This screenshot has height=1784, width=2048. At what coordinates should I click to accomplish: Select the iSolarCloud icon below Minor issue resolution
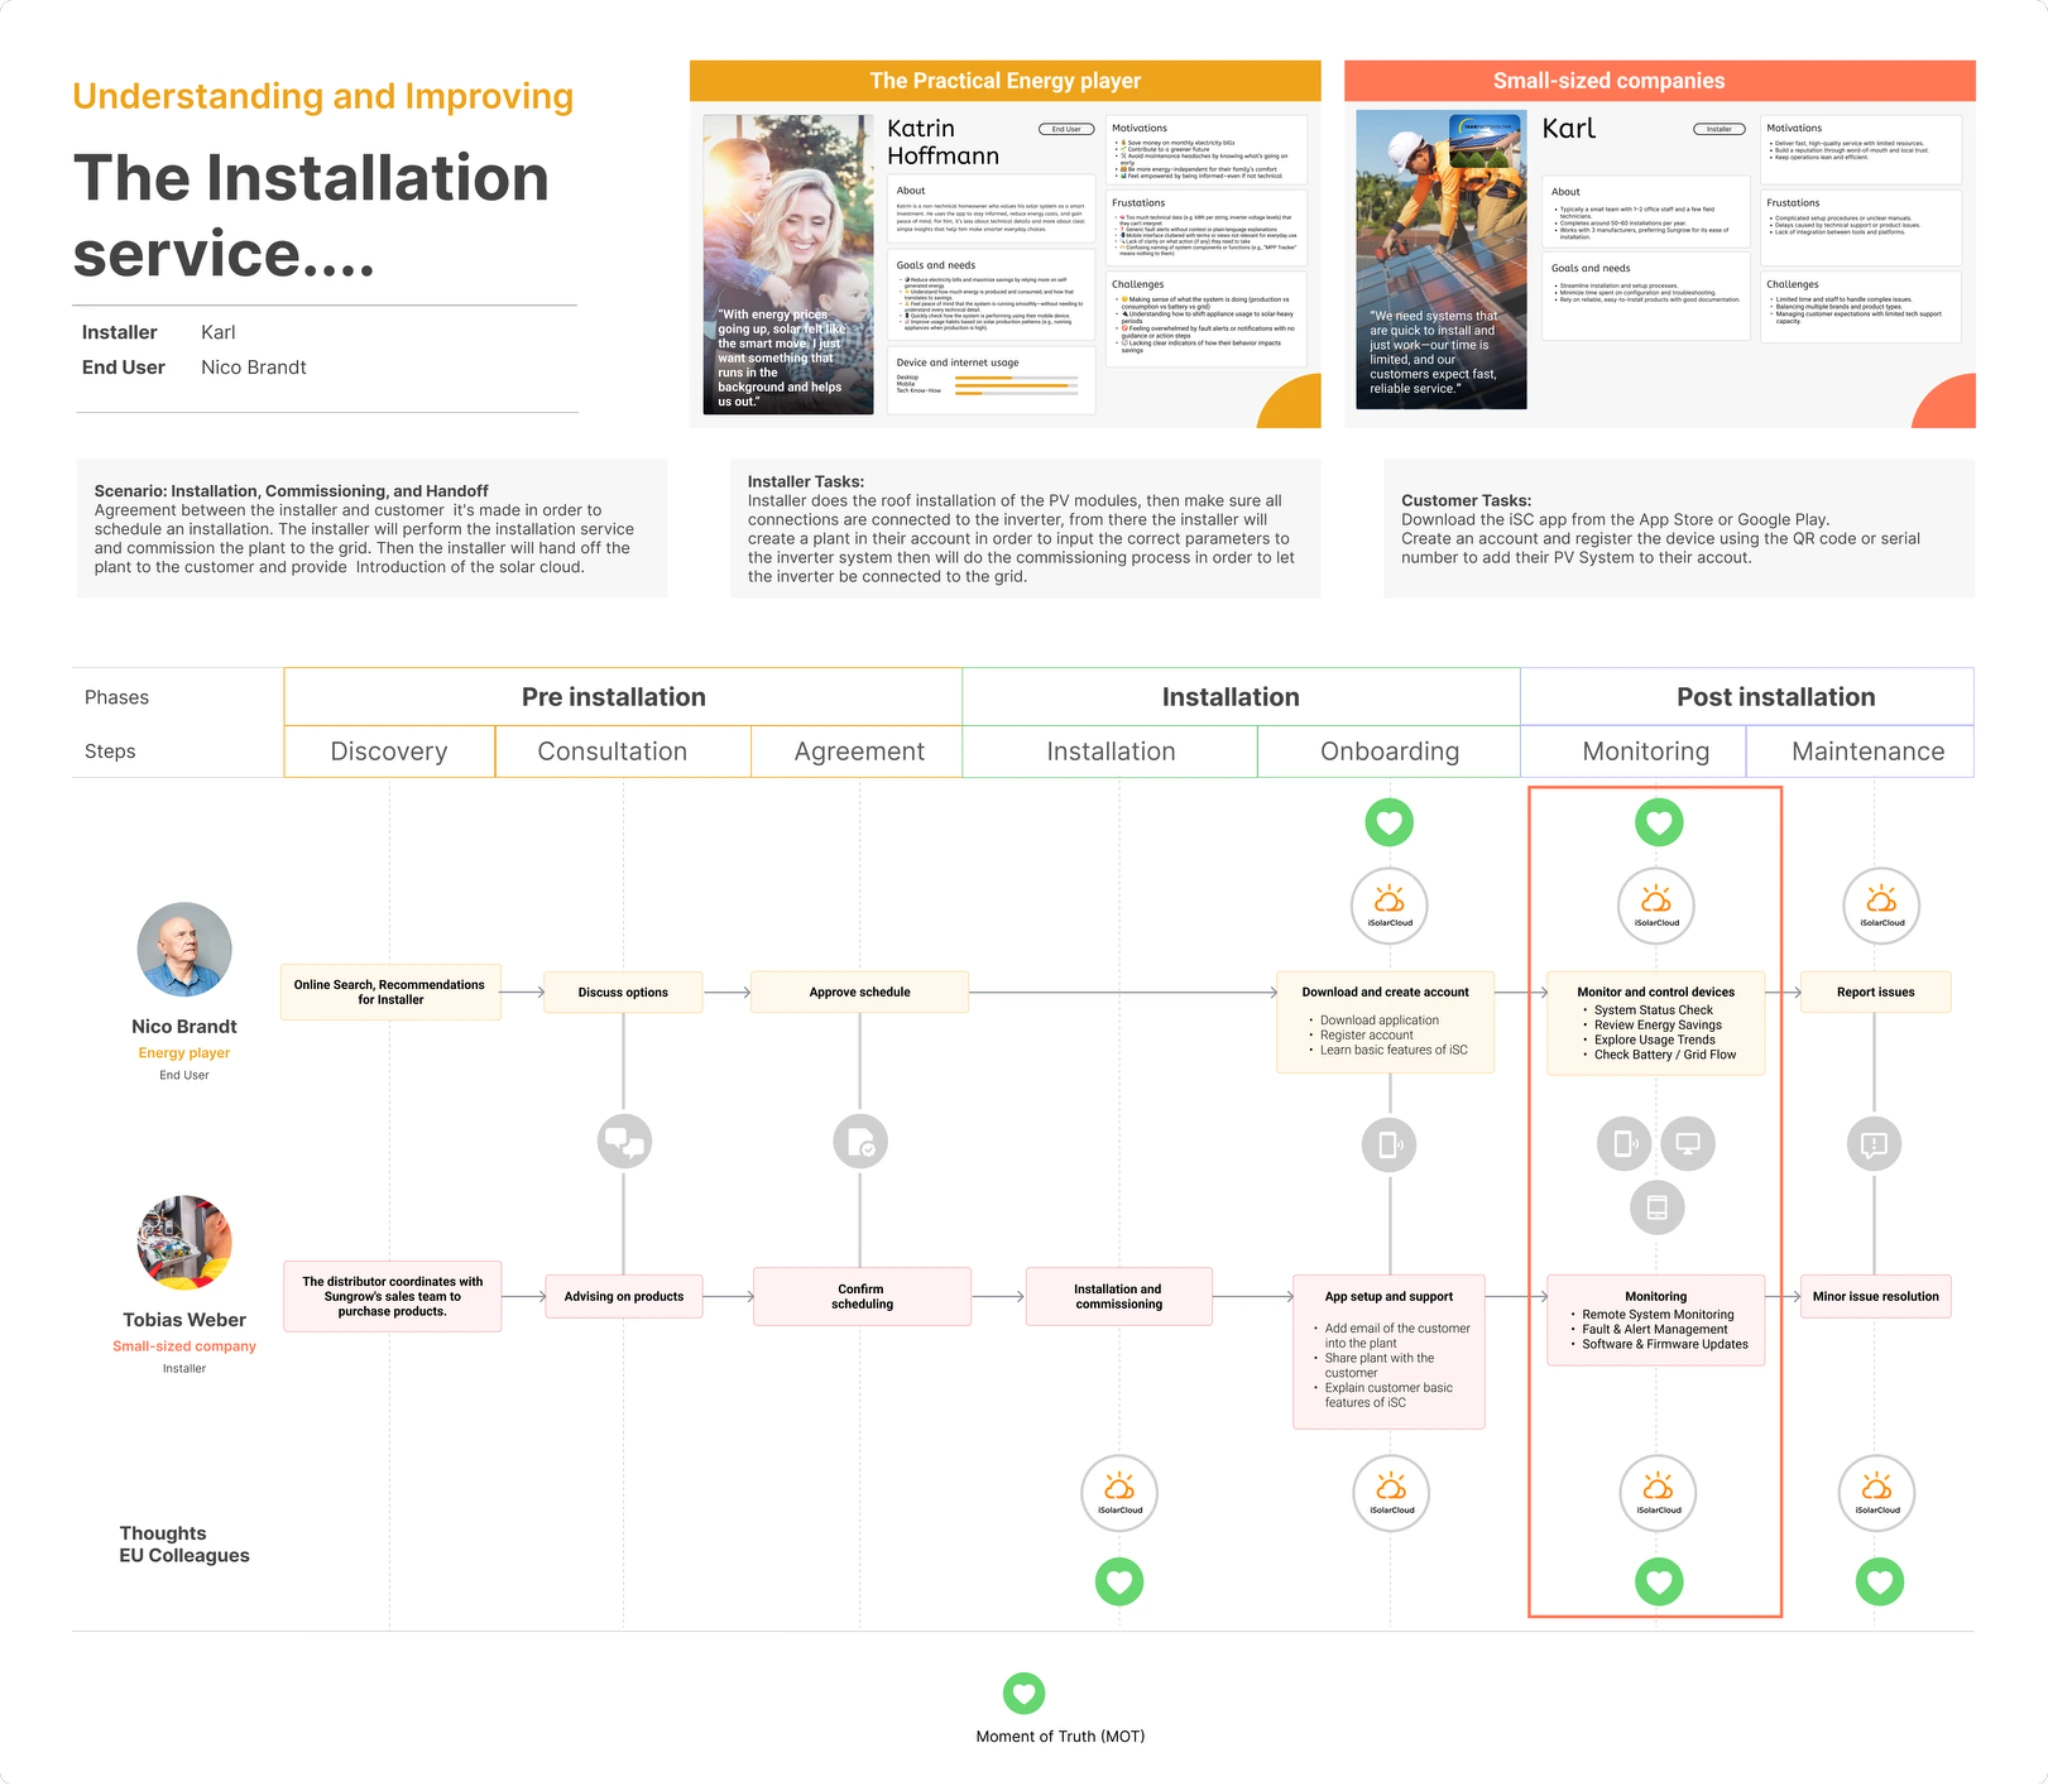pyautogui.click(x=1877, y=1493)
